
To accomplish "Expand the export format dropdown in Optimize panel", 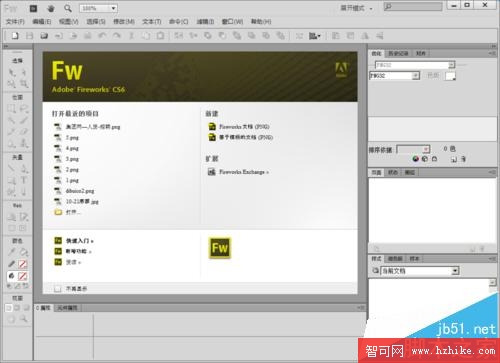I will pyautogui.click(x=394, y=76).
